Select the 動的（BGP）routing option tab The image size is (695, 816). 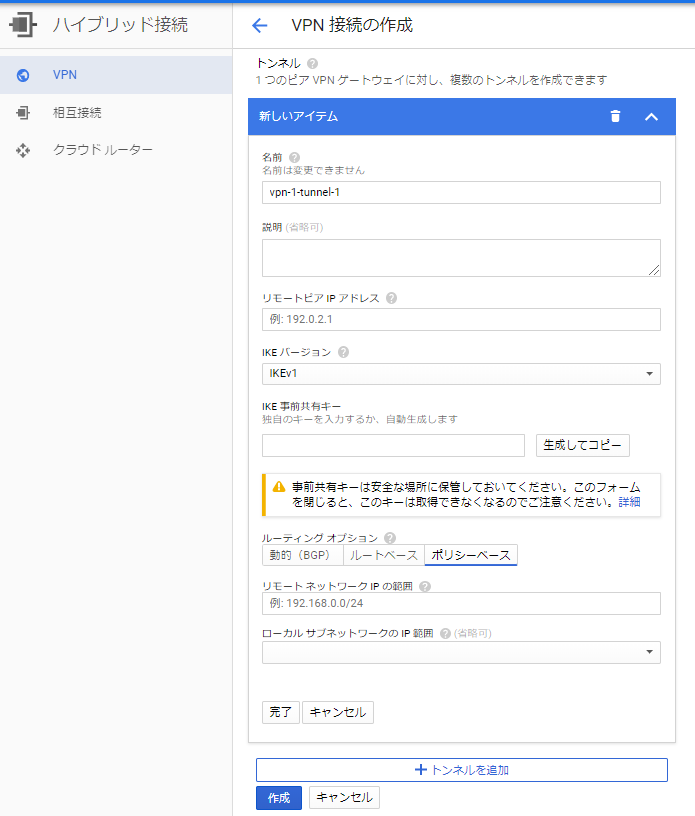pyautogui.click(x=302, y=555)
